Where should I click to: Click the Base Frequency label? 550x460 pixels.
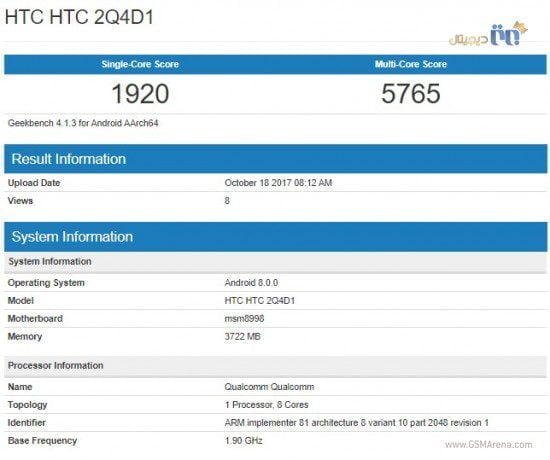(42, 441)
